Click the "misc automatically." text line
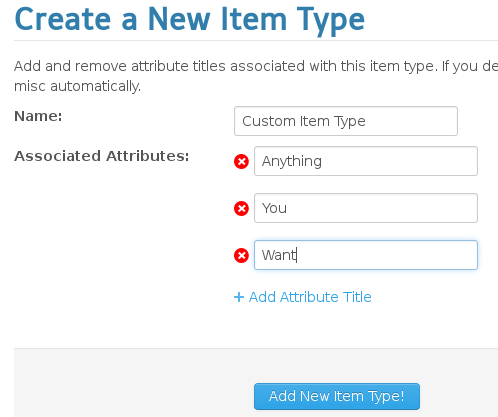 78,86
